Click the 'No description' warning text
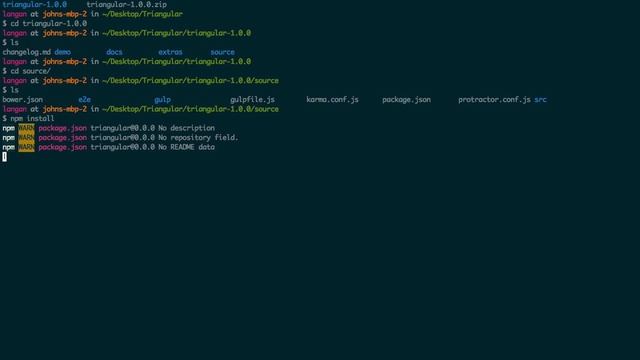Image resolution: width=640 pixels, height=360 pixels. pos(187,128)
